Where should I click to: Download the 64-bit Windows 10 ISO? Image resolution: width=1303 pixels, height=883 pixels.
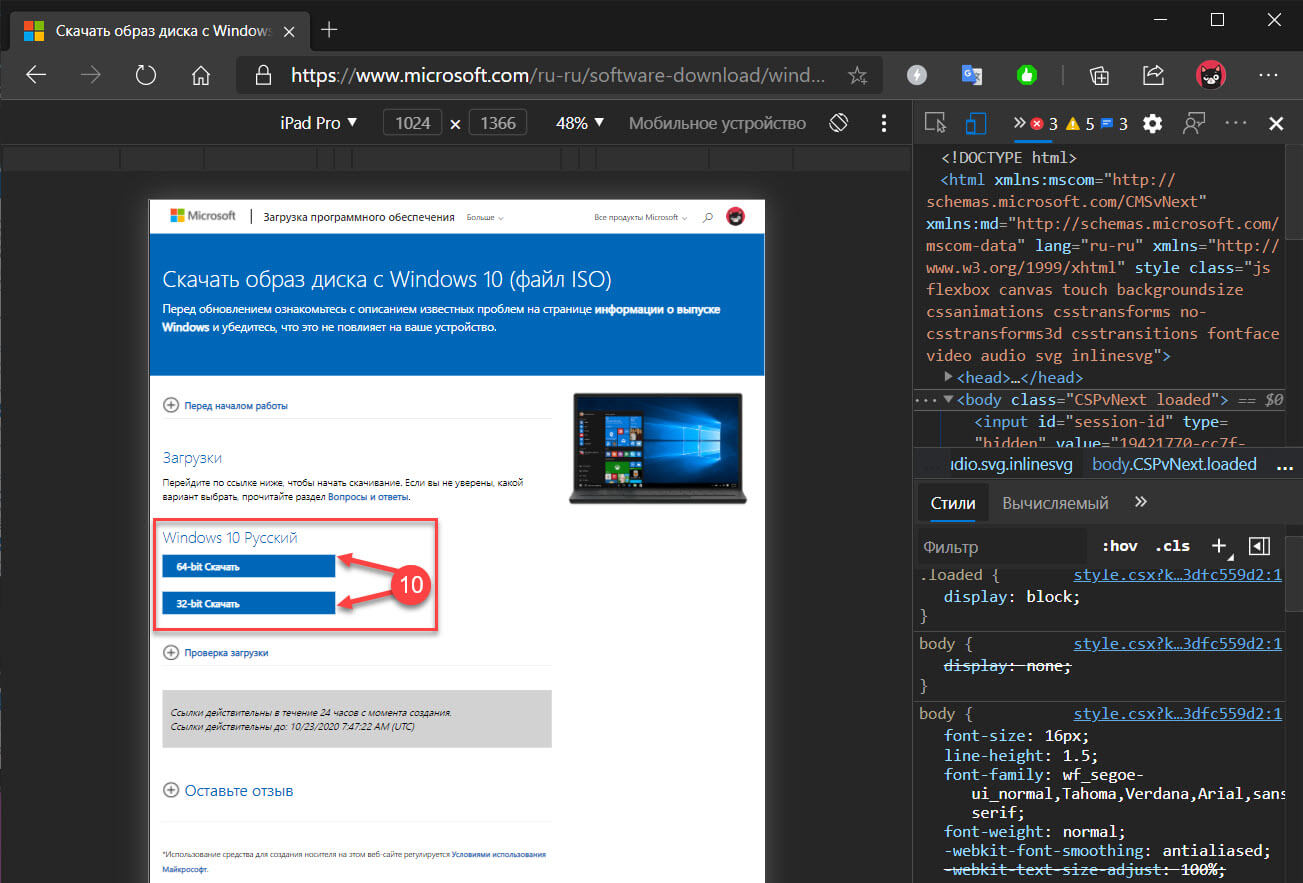[x=248, y=567]
